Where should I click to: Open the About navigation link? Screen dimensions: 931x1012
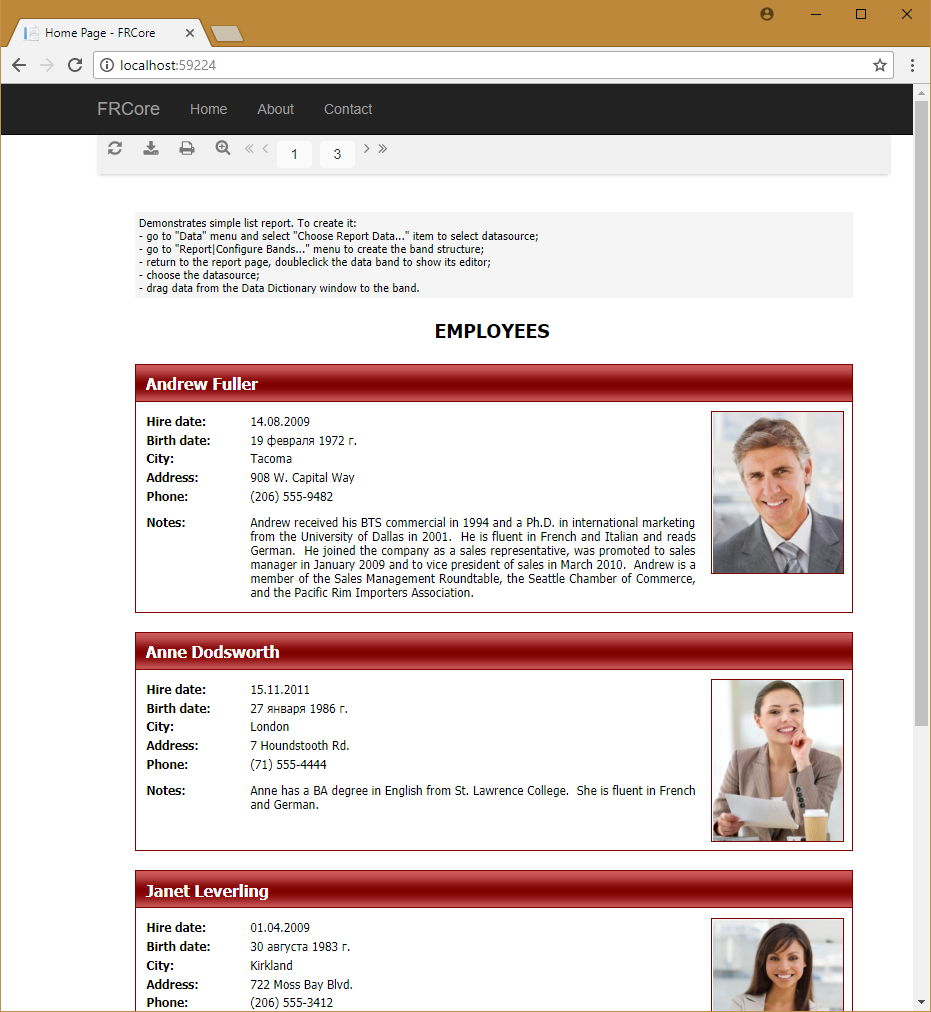point(276,109)
